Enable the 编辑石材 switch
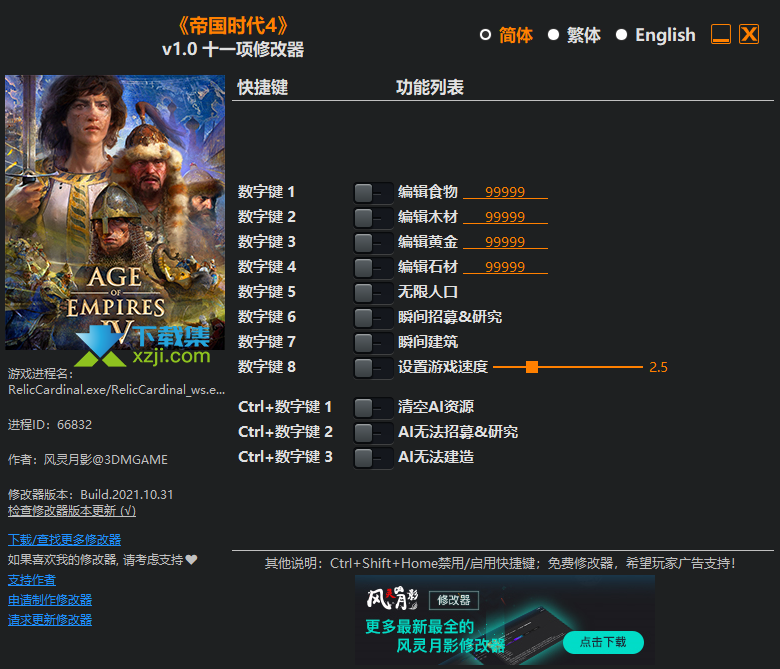Image resolution: width=780 pixels, height=669 pixels. point(373,268)
